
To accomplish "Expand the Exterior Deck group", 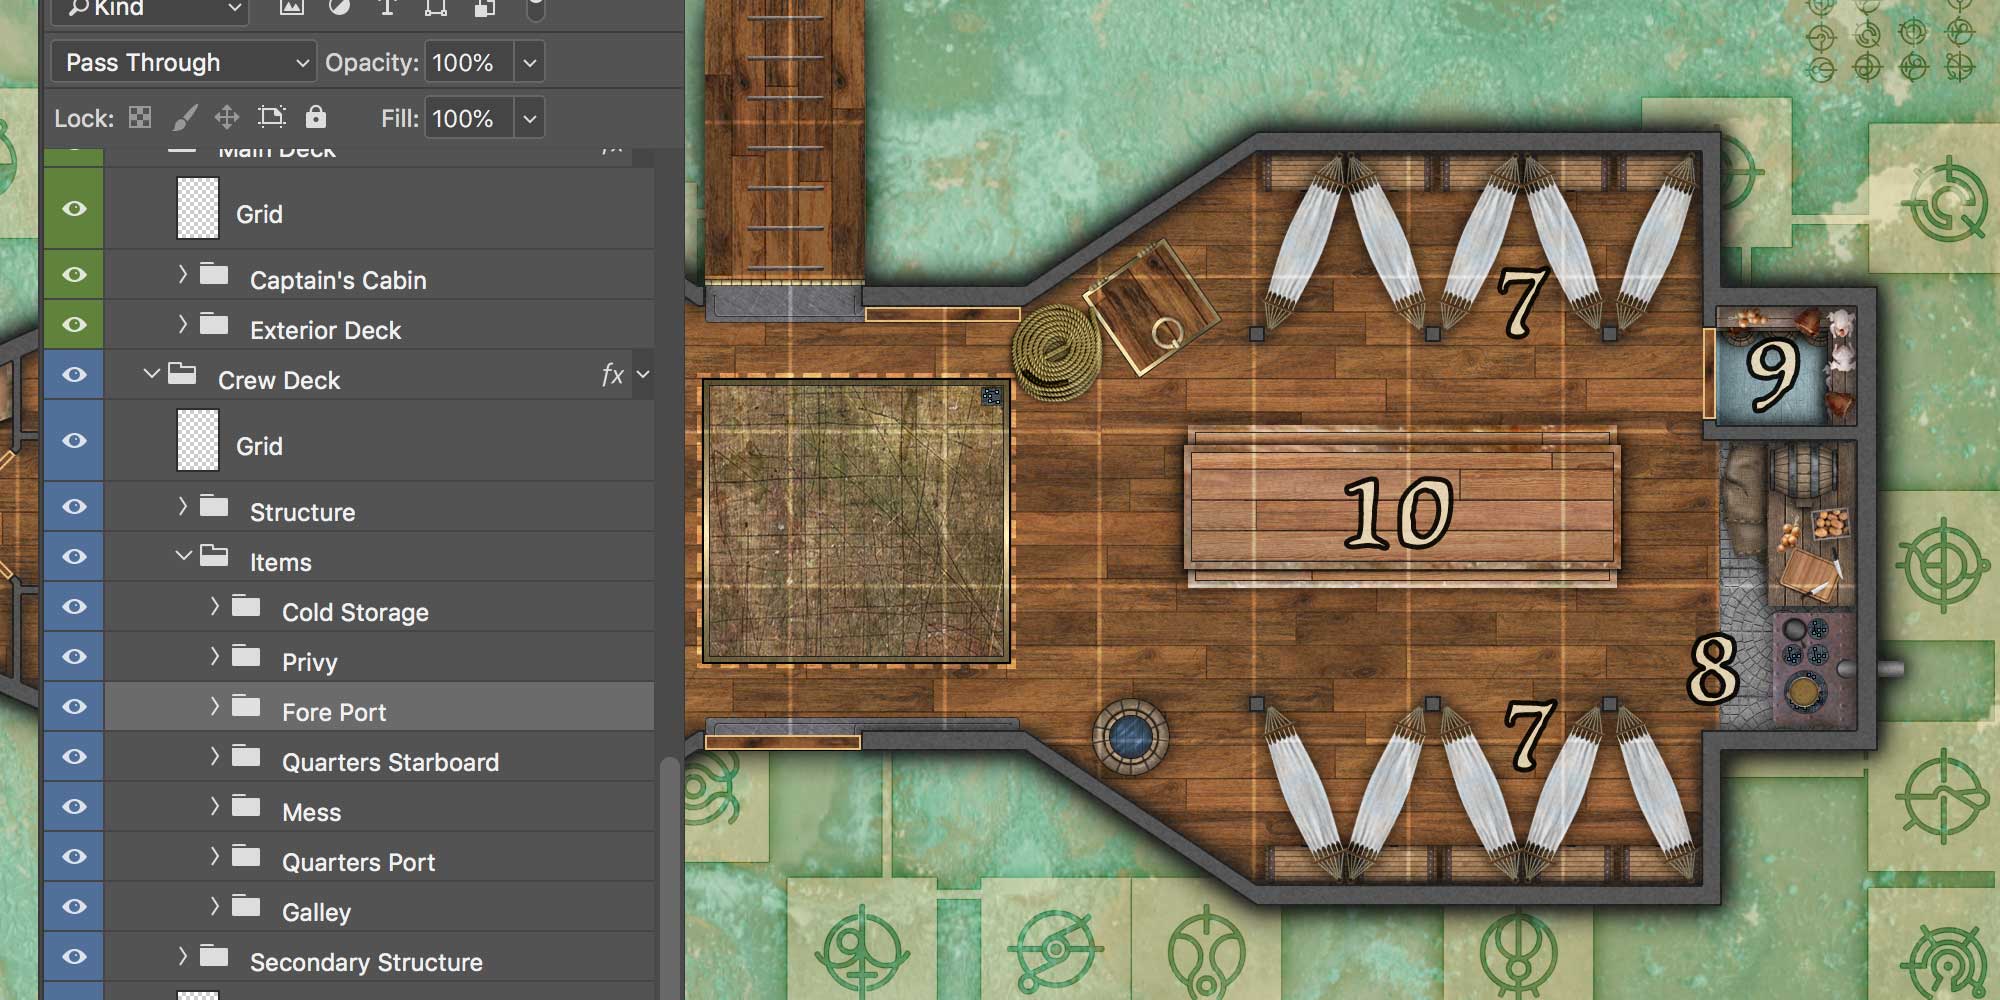I will (x=182, y=323).
